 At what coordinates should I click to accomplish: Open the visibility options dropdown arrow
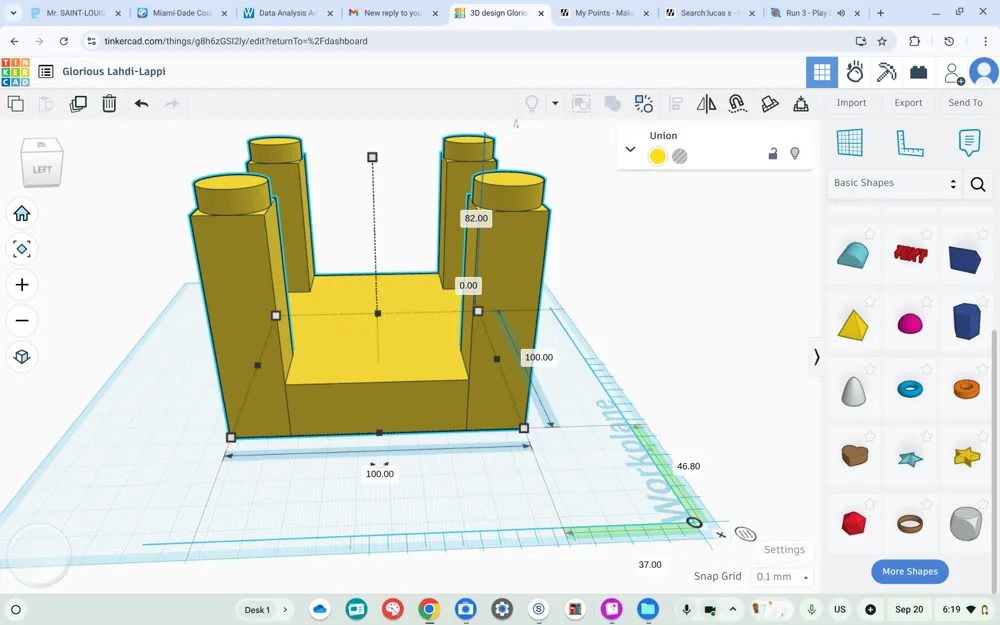(555, 103)
